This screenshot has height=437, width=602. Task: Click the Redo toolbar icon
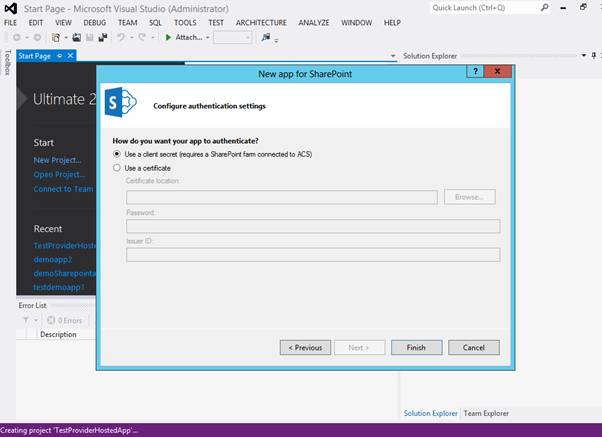142,37
